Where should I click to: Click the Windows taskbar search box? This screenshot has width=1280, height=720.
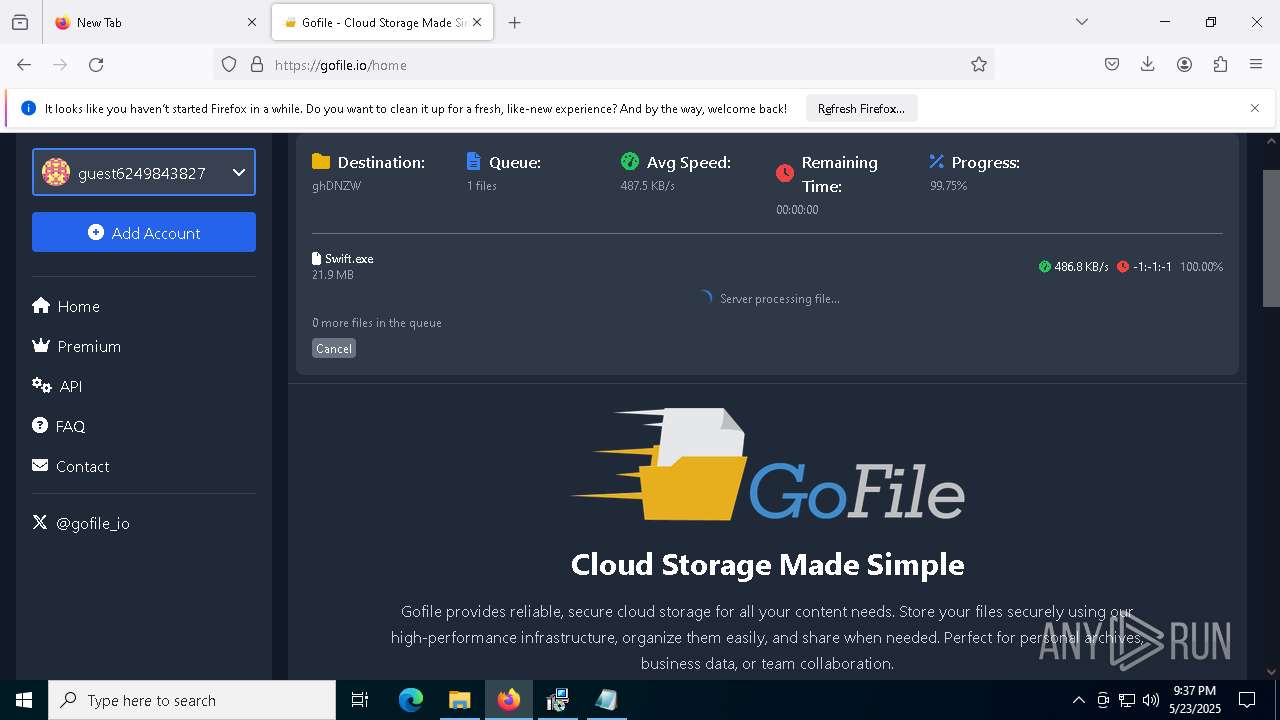192,700
